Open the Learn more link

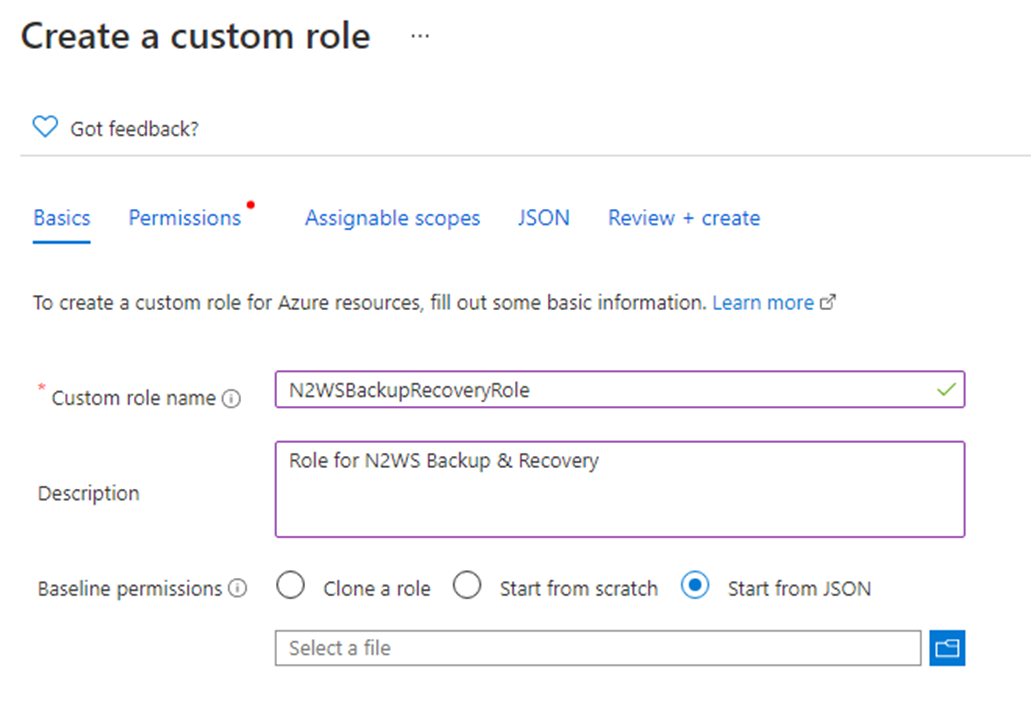point(763,303)
